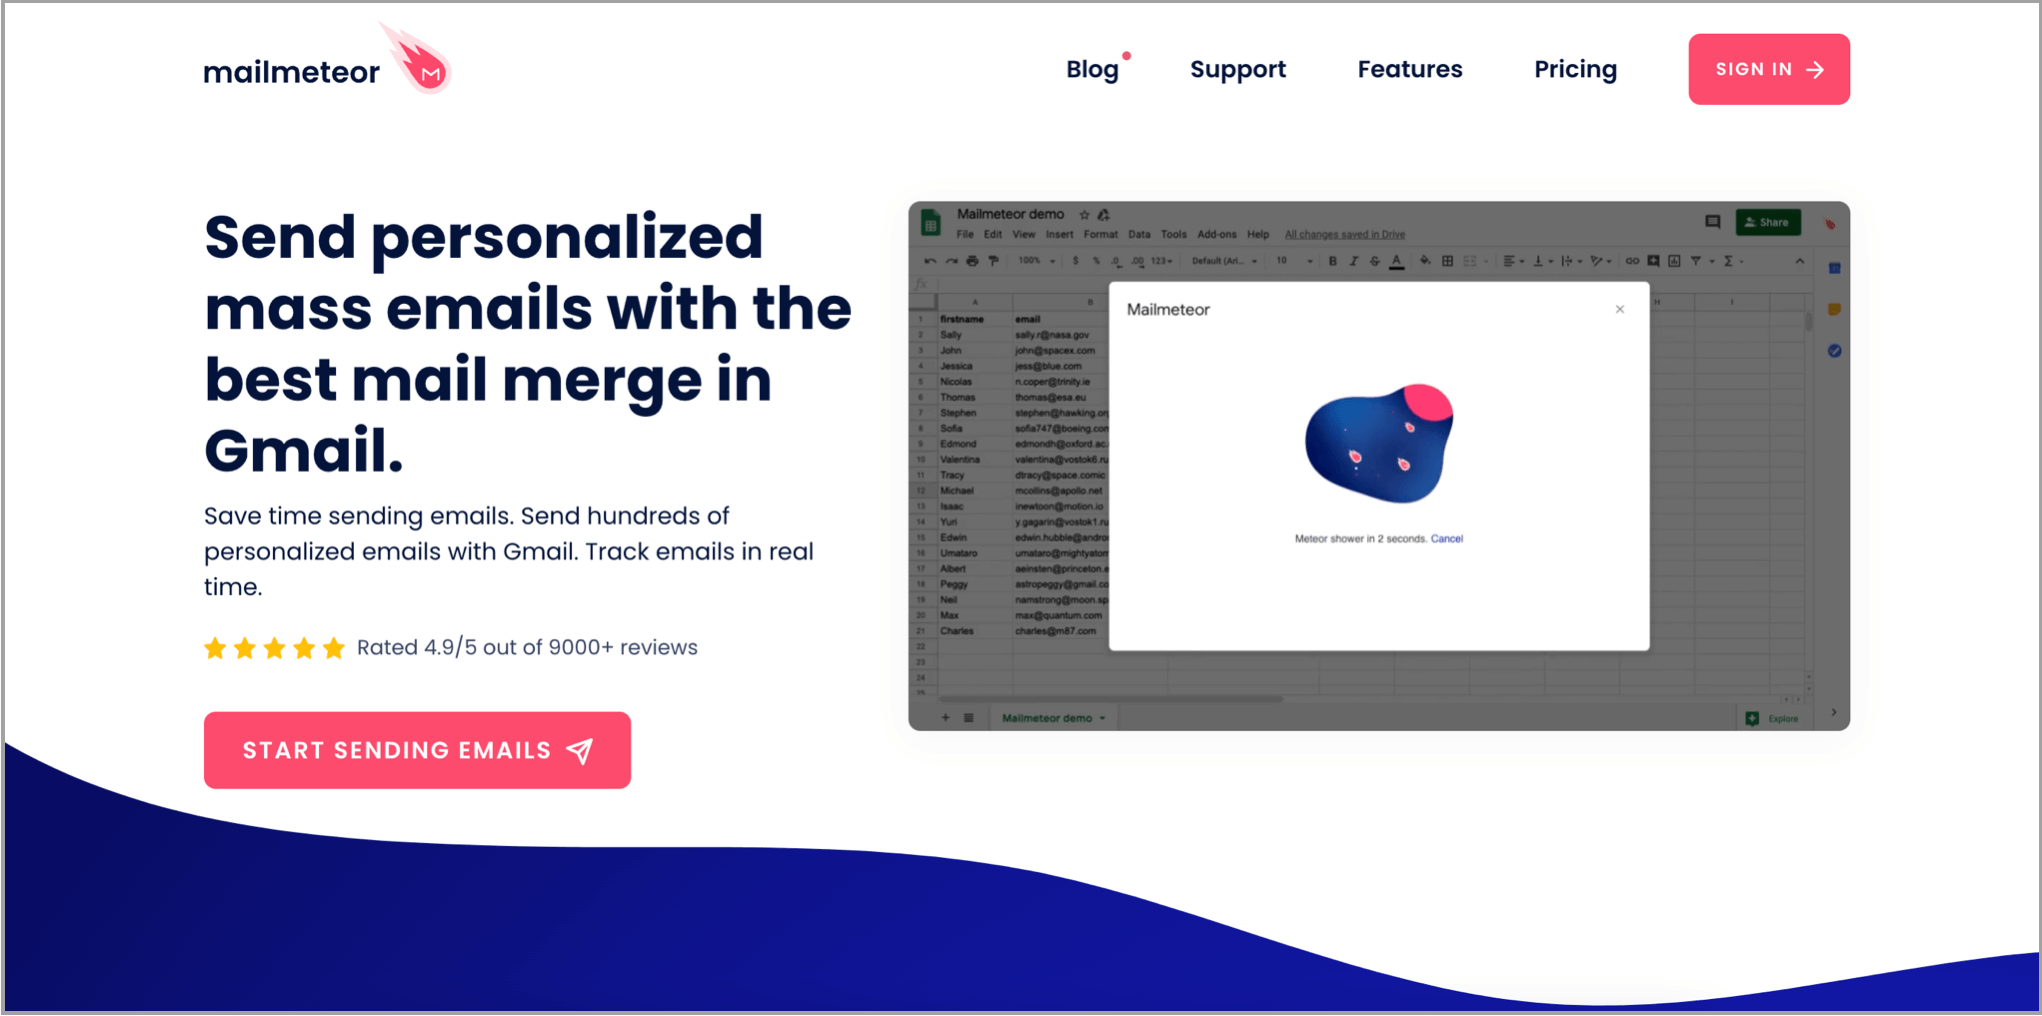Click the print icon in toolbar
The width and height of the screenshot is (2042, 1016).
972,261
